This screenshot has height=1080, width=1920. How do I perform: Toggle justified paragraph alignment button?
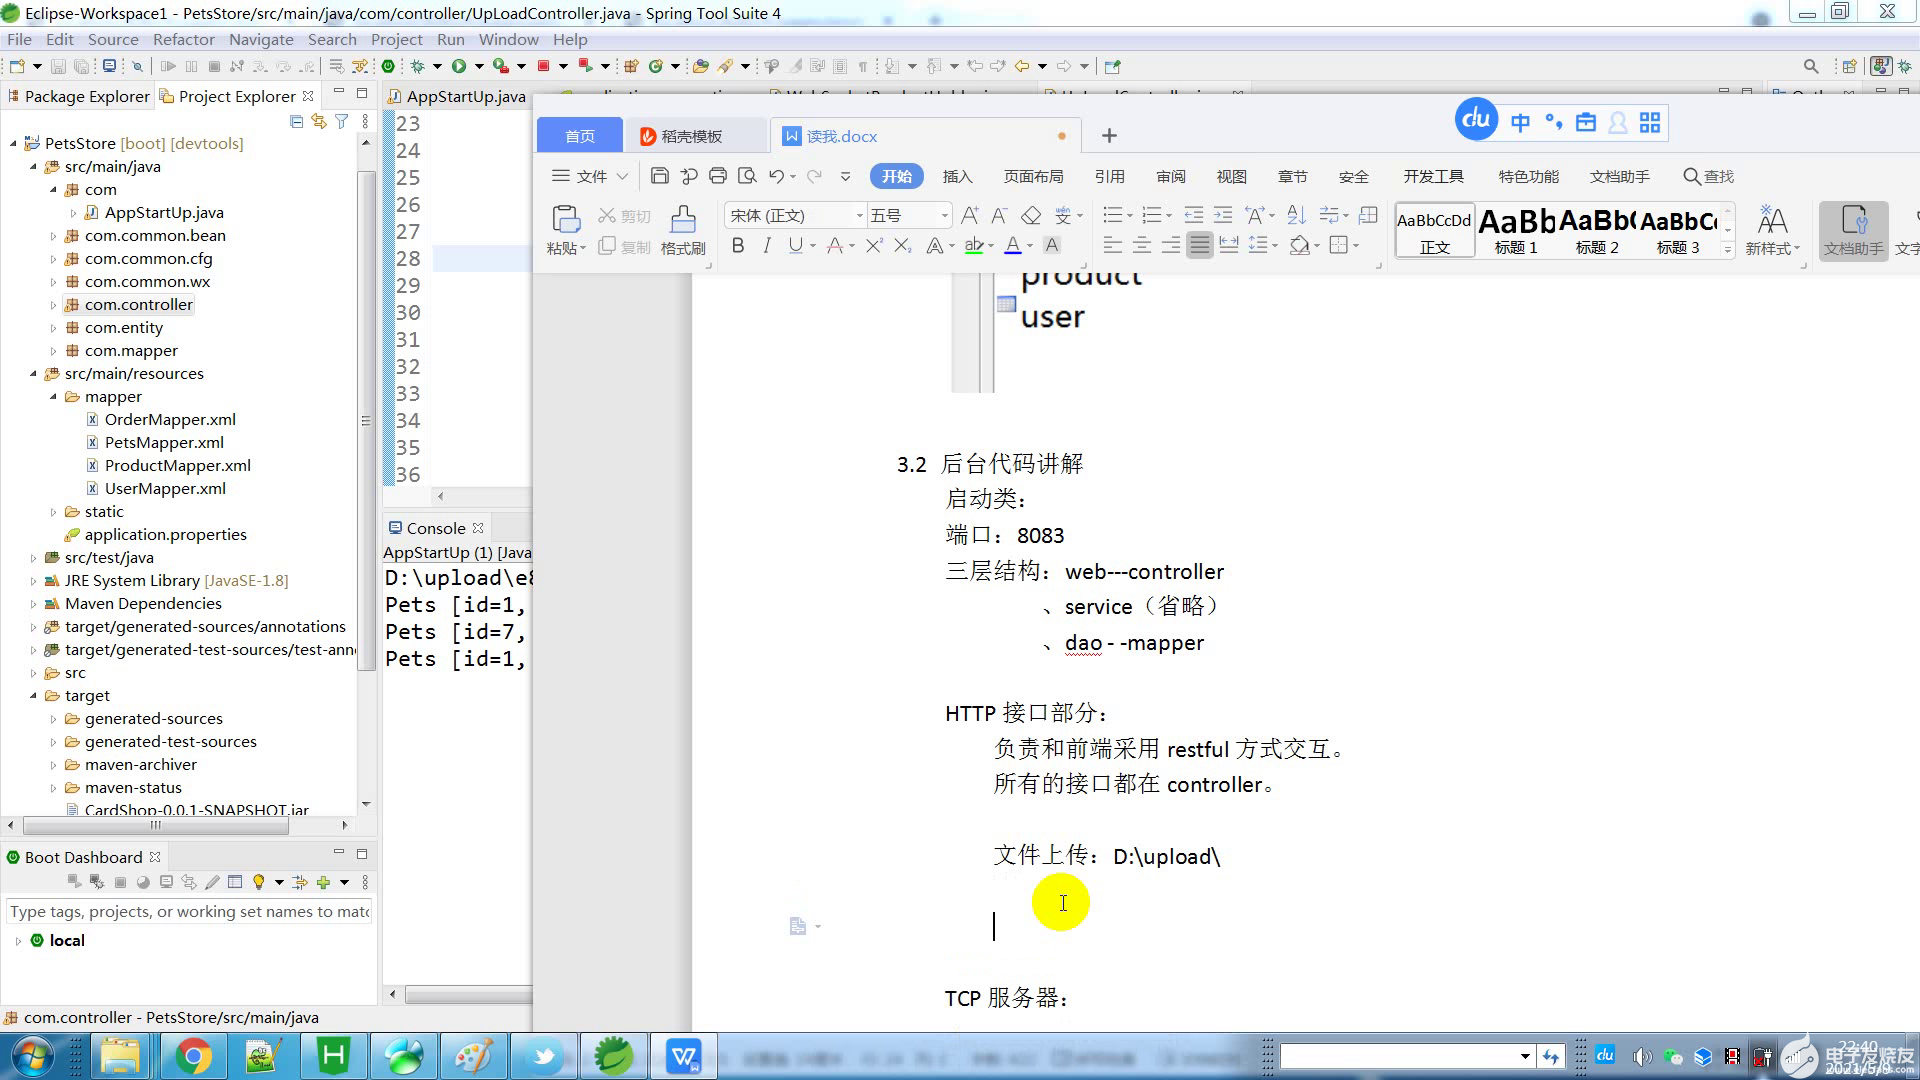point(1199,246)
